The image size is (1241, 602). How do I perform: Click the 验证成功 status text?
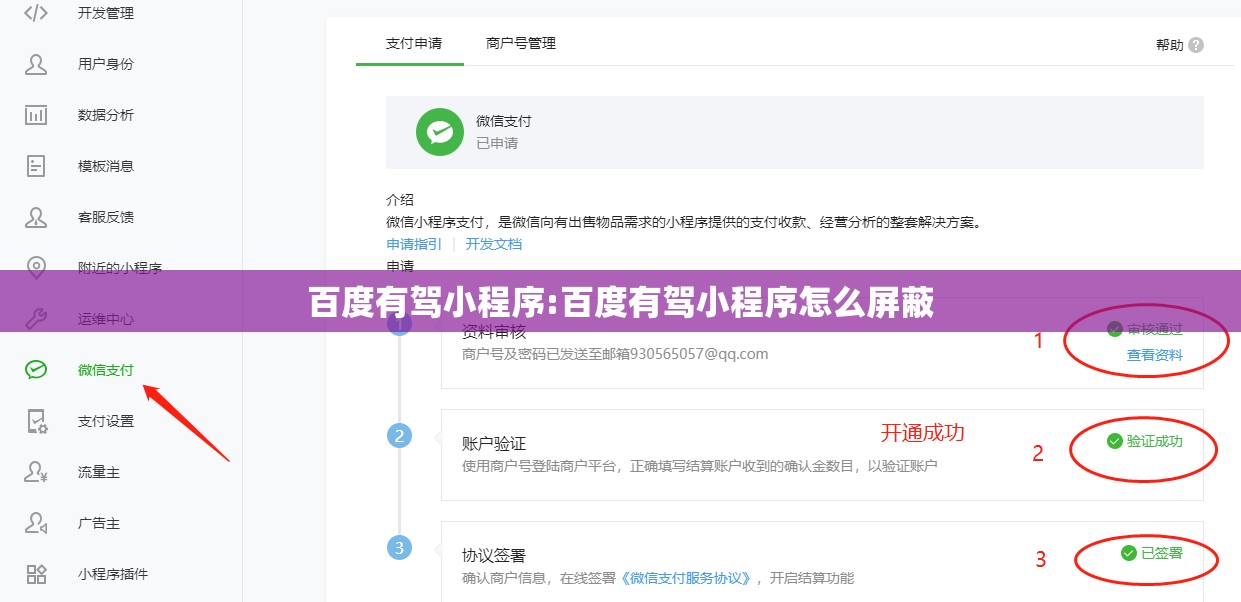(x=1155, y=441)
